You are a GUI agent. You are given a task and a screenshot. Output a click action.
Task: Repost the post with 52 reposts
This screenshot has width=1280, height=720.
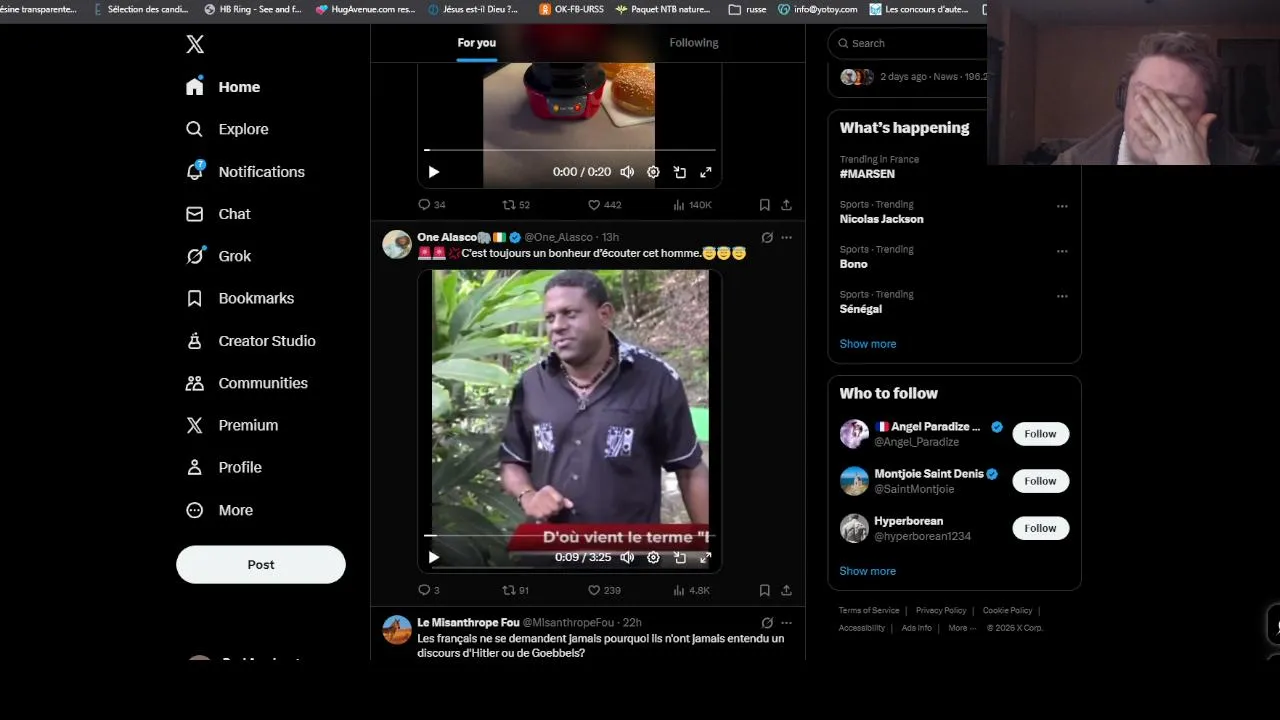pyautogui.click(x=516, y=204)
